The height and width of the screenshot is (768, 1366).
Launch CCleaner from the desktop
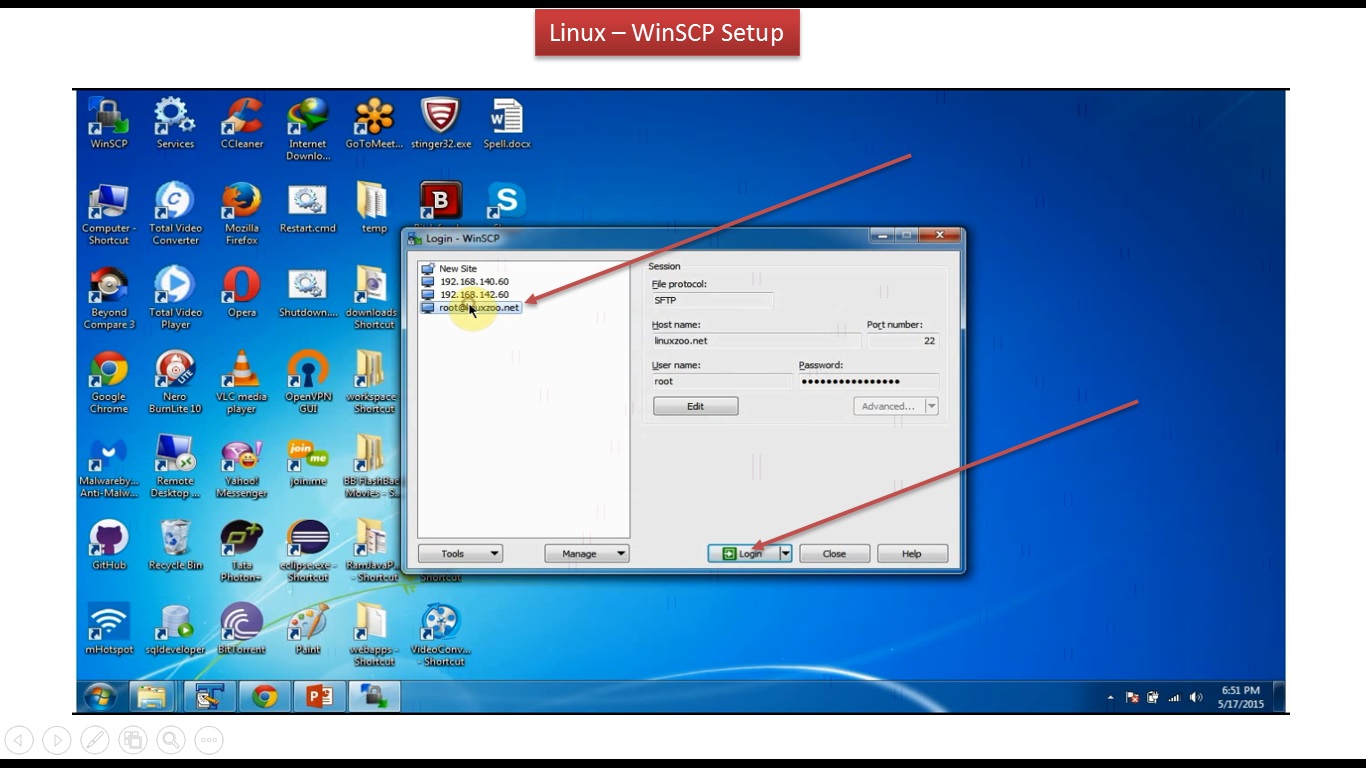(241, 123)
